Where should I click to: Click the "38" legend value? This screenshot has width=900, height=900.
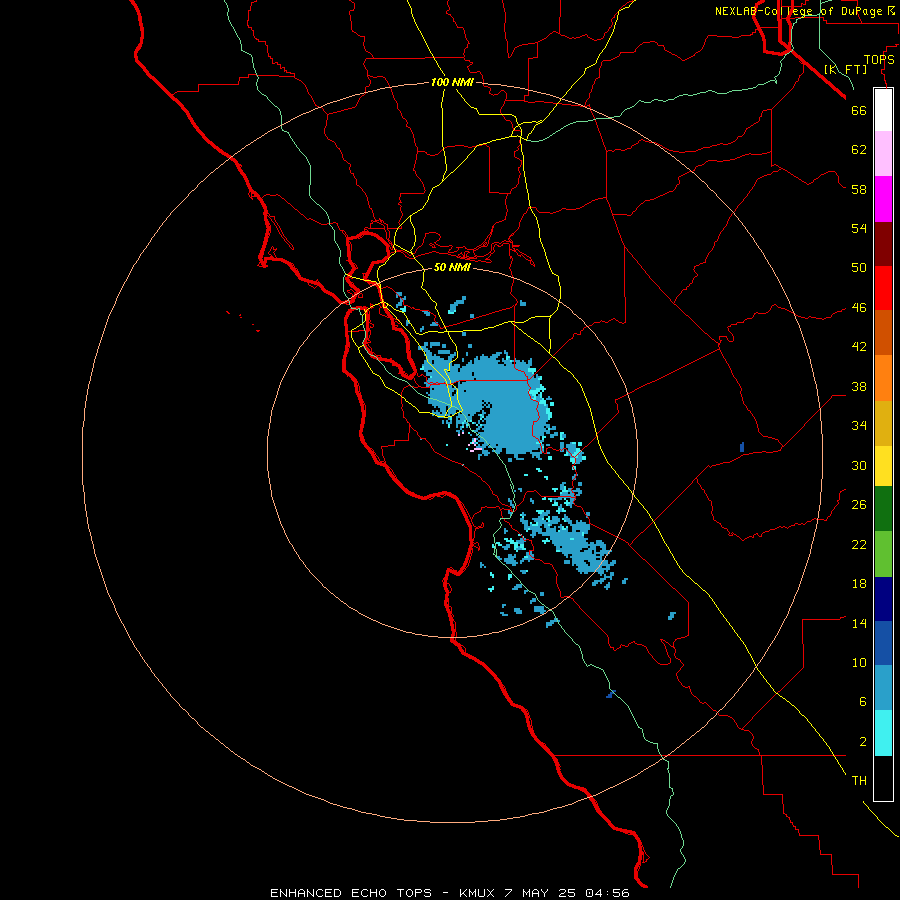tap(859, 387)
